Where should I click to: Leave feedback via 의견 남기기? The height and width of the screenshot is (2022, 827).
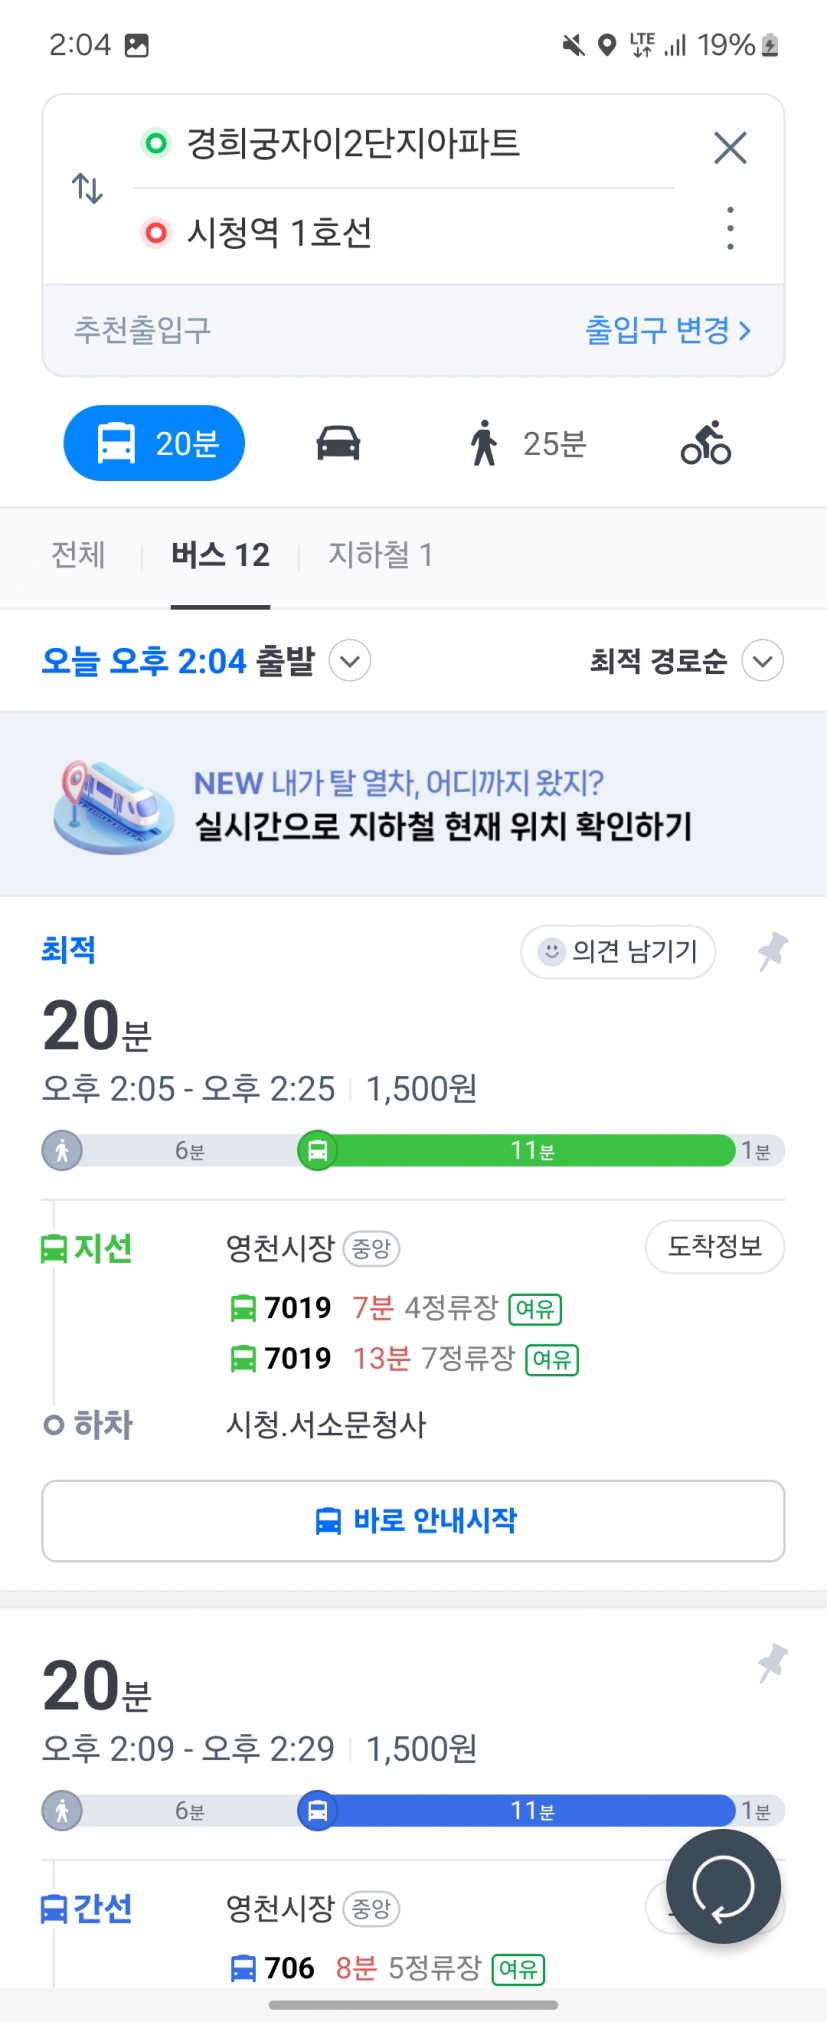pos(618,951)
